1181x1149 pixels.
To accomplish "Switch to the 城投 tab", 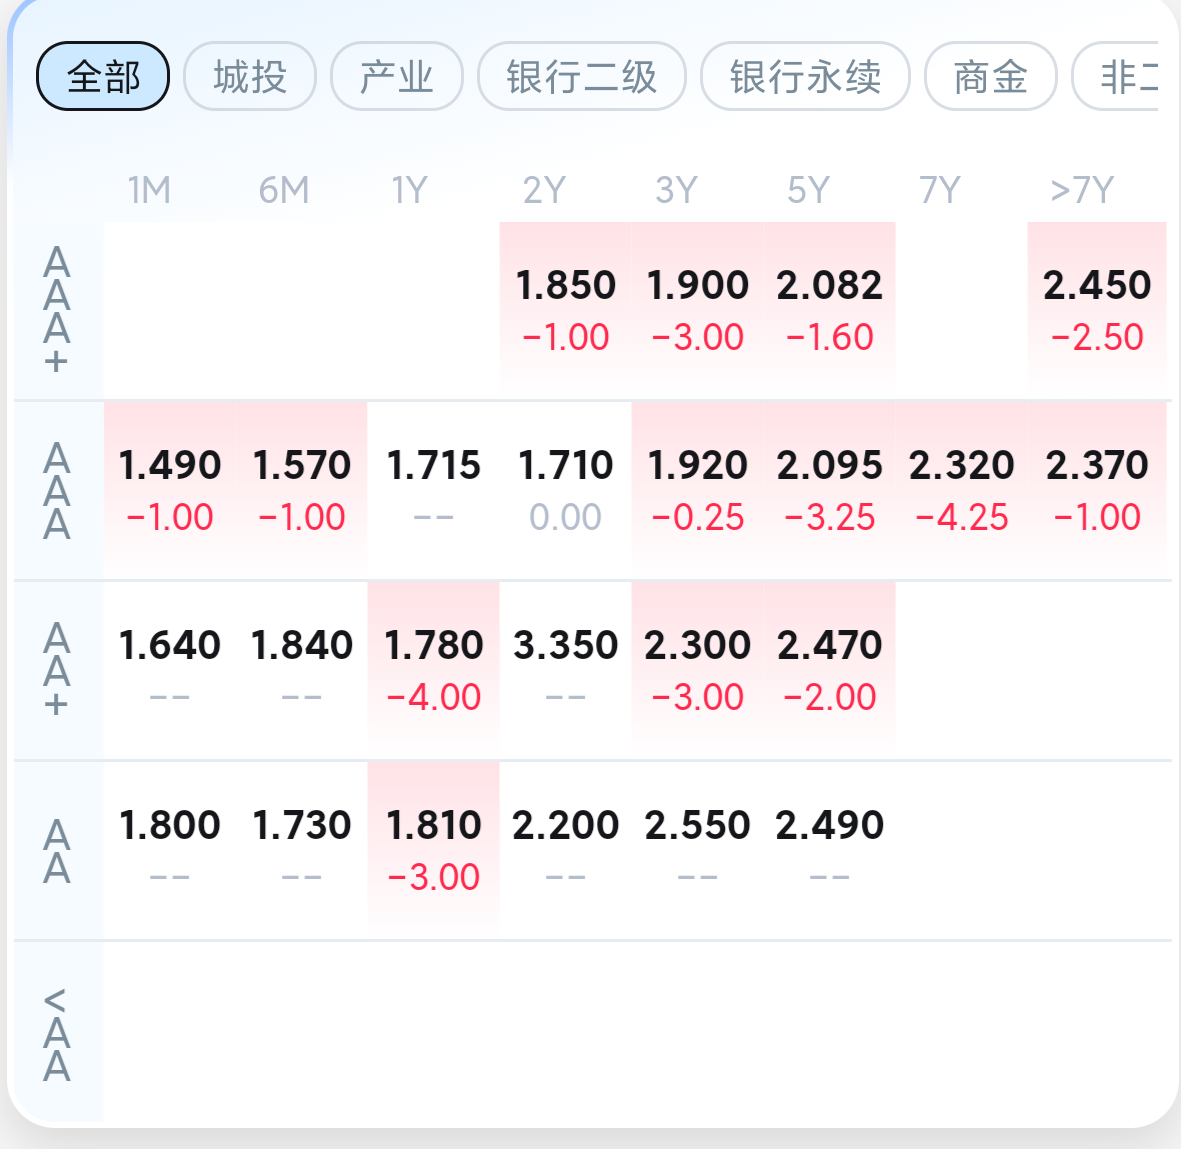I will pyautogui.click(x=250, y=76).
